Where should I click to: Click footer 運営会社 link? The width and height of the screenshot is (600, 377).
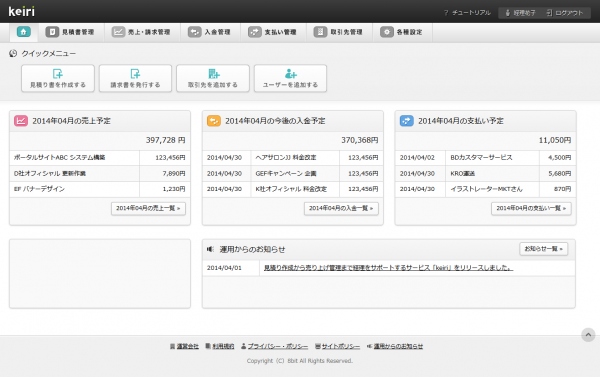click(188, 346)
